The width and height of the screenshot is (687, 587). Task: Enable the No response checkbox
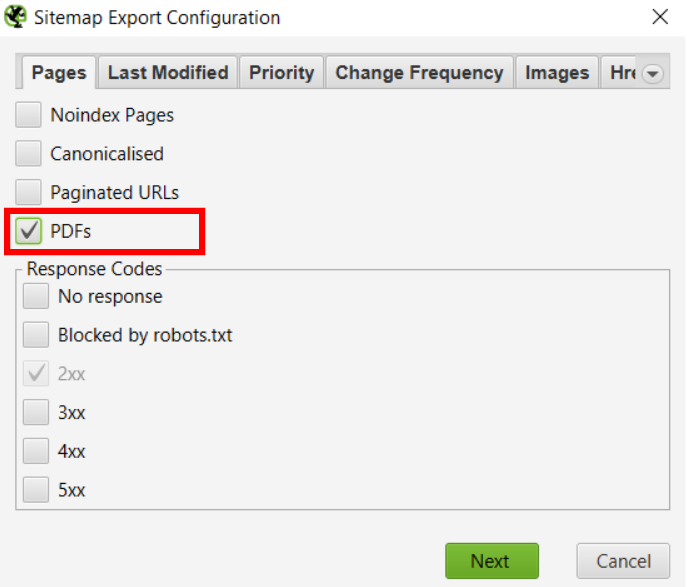pos(36,297)
